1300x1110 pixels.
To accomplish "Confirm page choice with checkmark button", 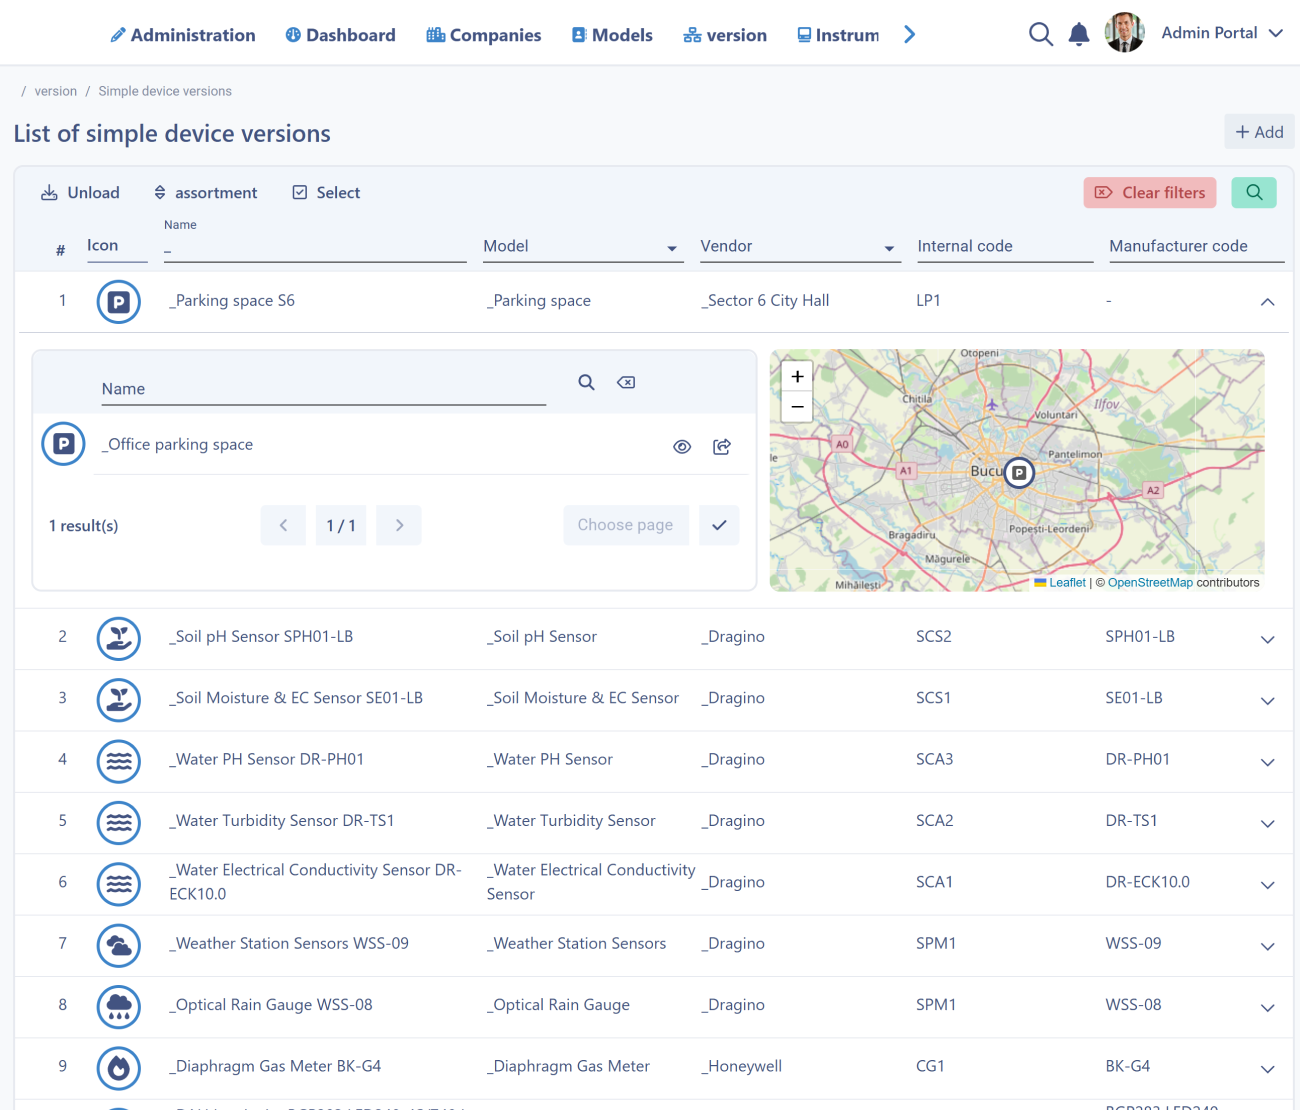I will 719,525.
